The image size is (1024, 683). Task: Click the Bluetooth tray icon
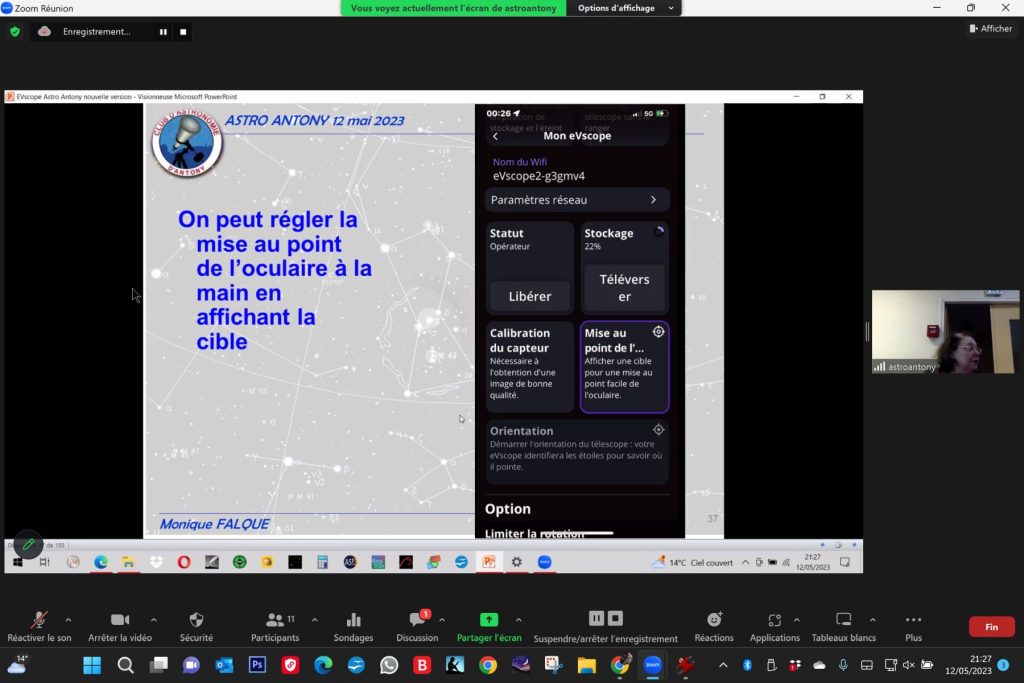[x=747, y=665]
